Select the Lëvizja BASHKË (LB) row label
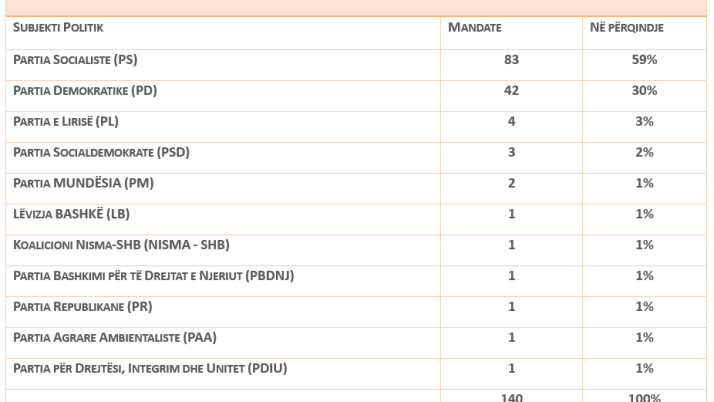The height and width of the screenshot is (402, 714). click(71, 213)
